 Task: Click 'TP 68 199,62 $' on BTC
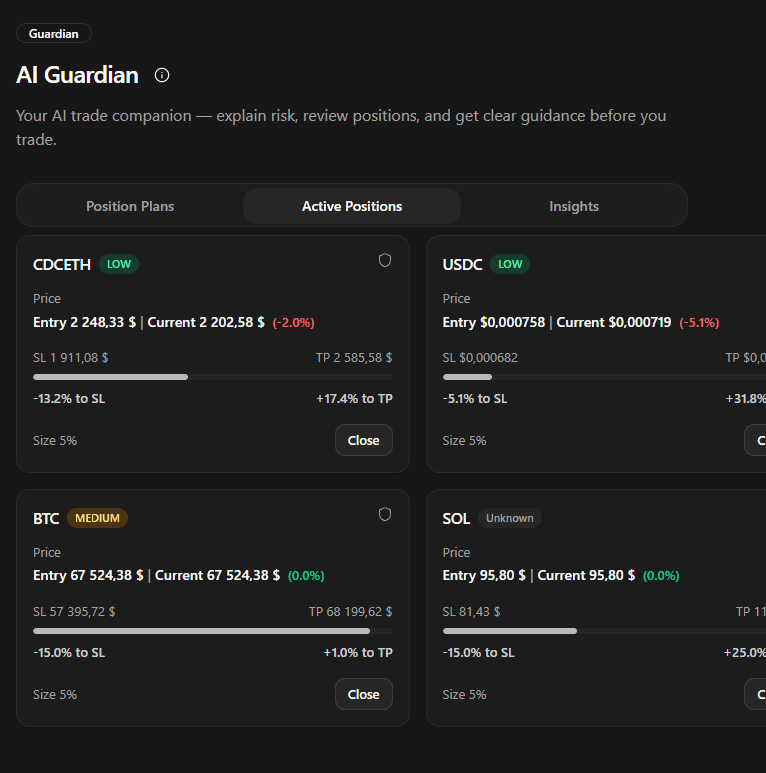(x=350, y=612)
